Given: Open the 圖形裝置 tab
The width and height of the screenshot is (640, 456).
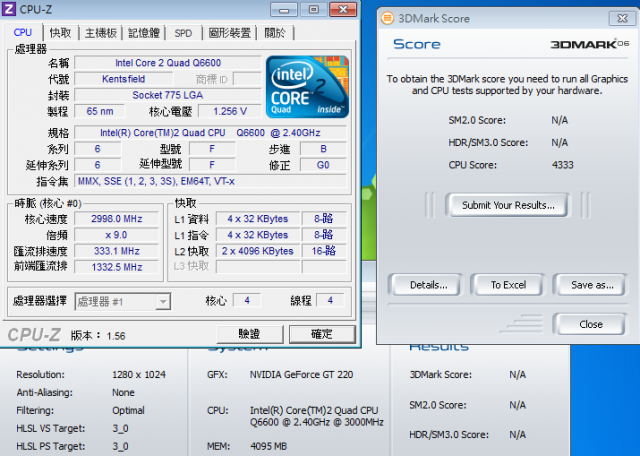Looking at the screenshot, I should [229, 33].
